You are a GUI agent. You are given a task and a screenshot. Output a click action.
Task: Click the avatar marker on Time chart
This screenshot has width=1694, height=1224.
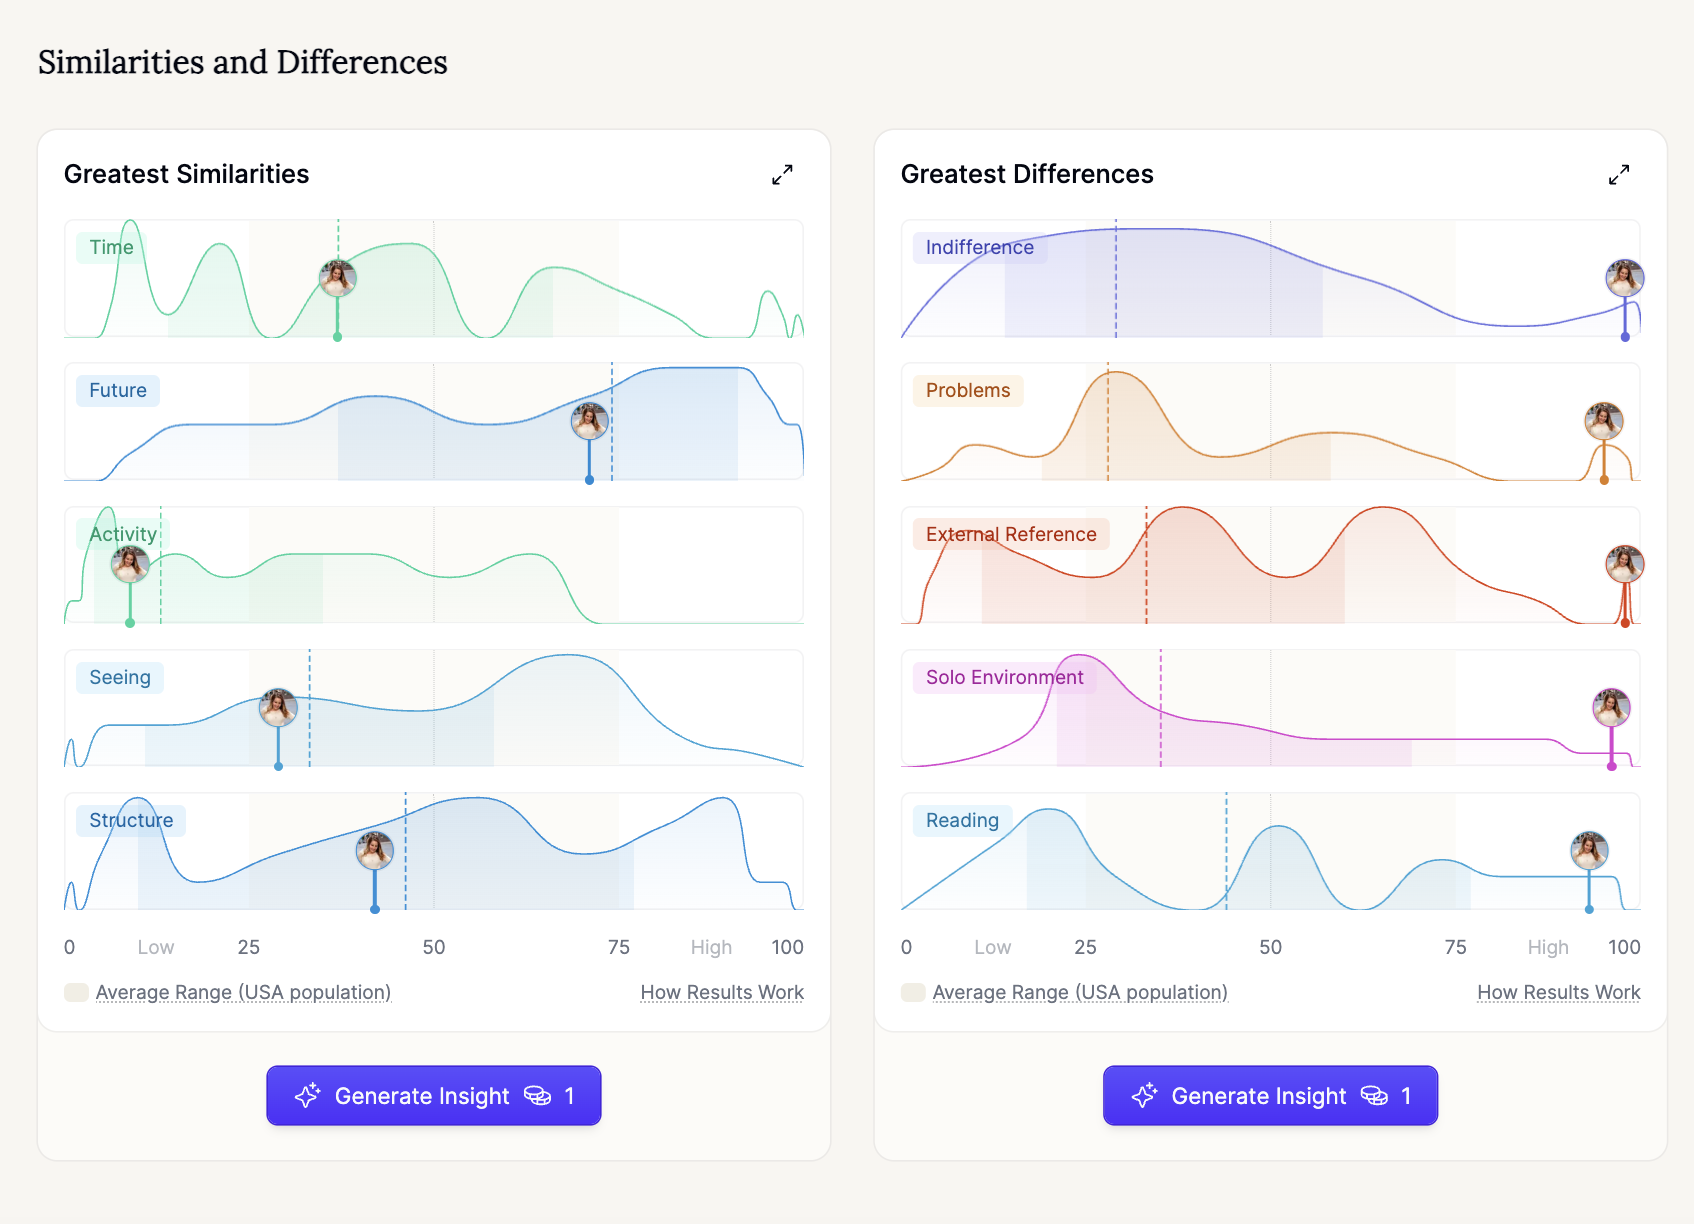[x=338, y=278]
